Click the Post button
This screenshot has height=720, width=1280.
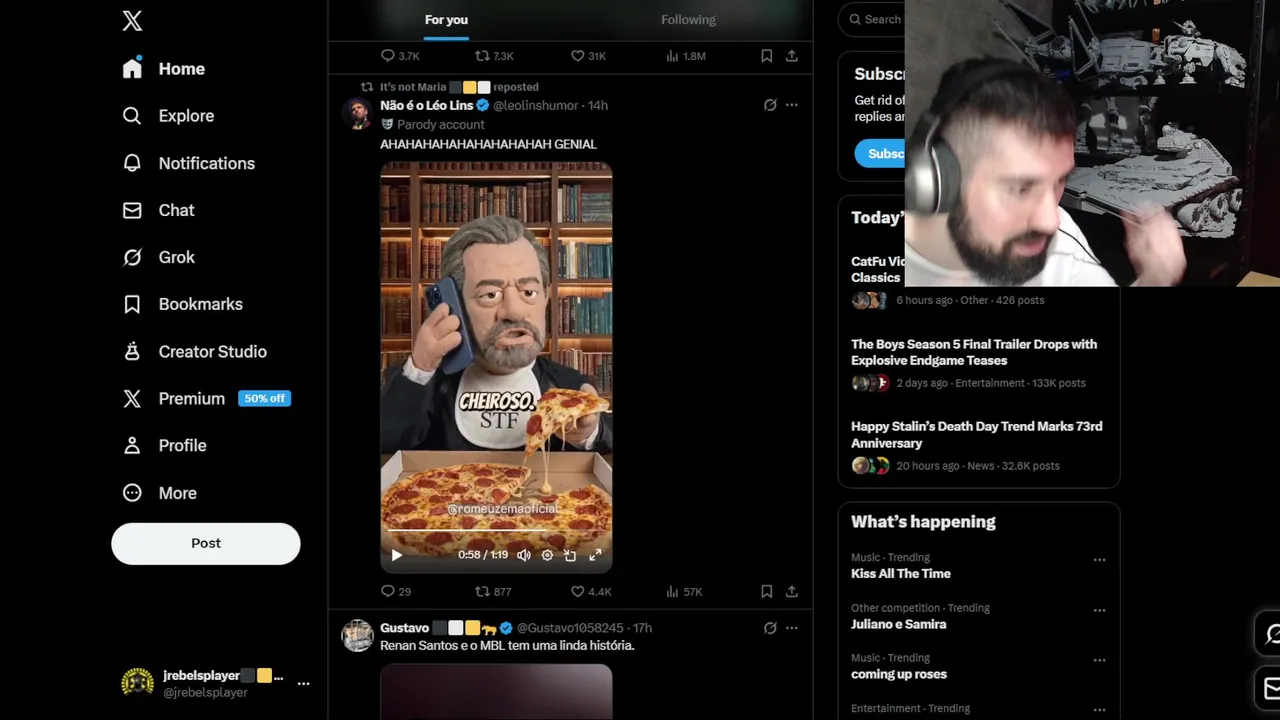[x=206, y=543]
